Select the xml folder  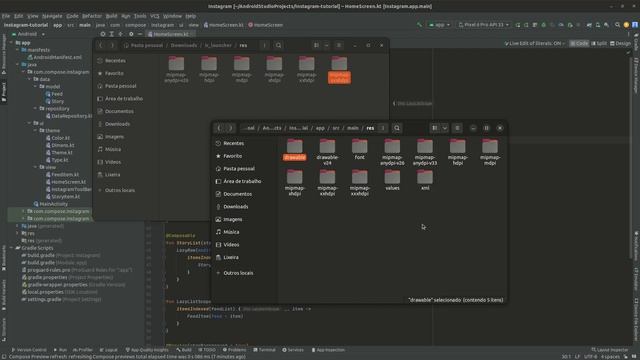pyautogui.click(x=425, y=180)
